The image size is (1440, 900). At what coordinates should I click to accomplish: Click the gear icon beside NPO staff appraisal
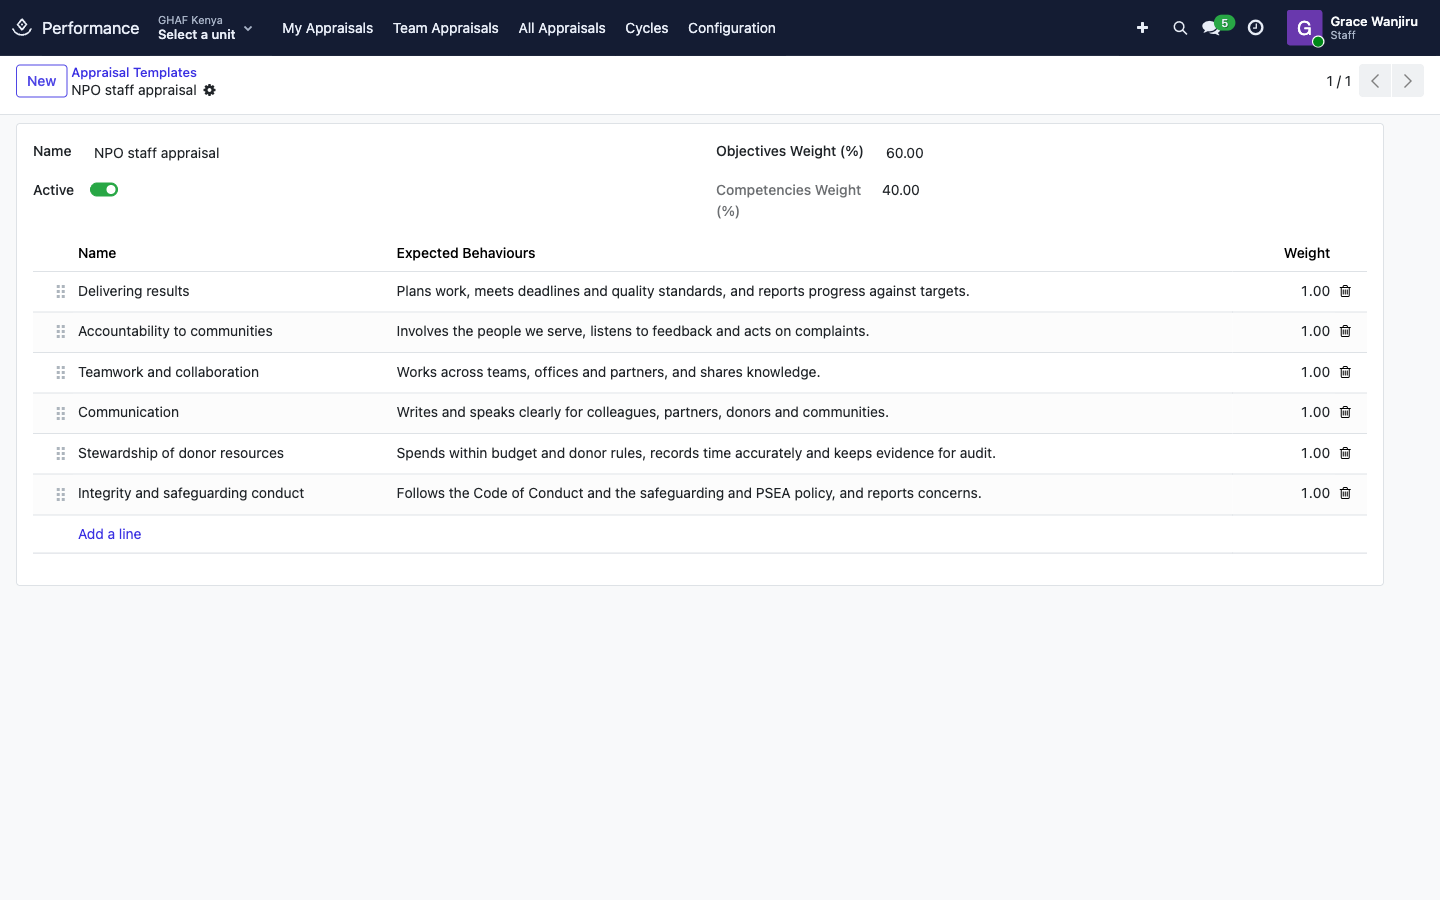coord(210,90)
